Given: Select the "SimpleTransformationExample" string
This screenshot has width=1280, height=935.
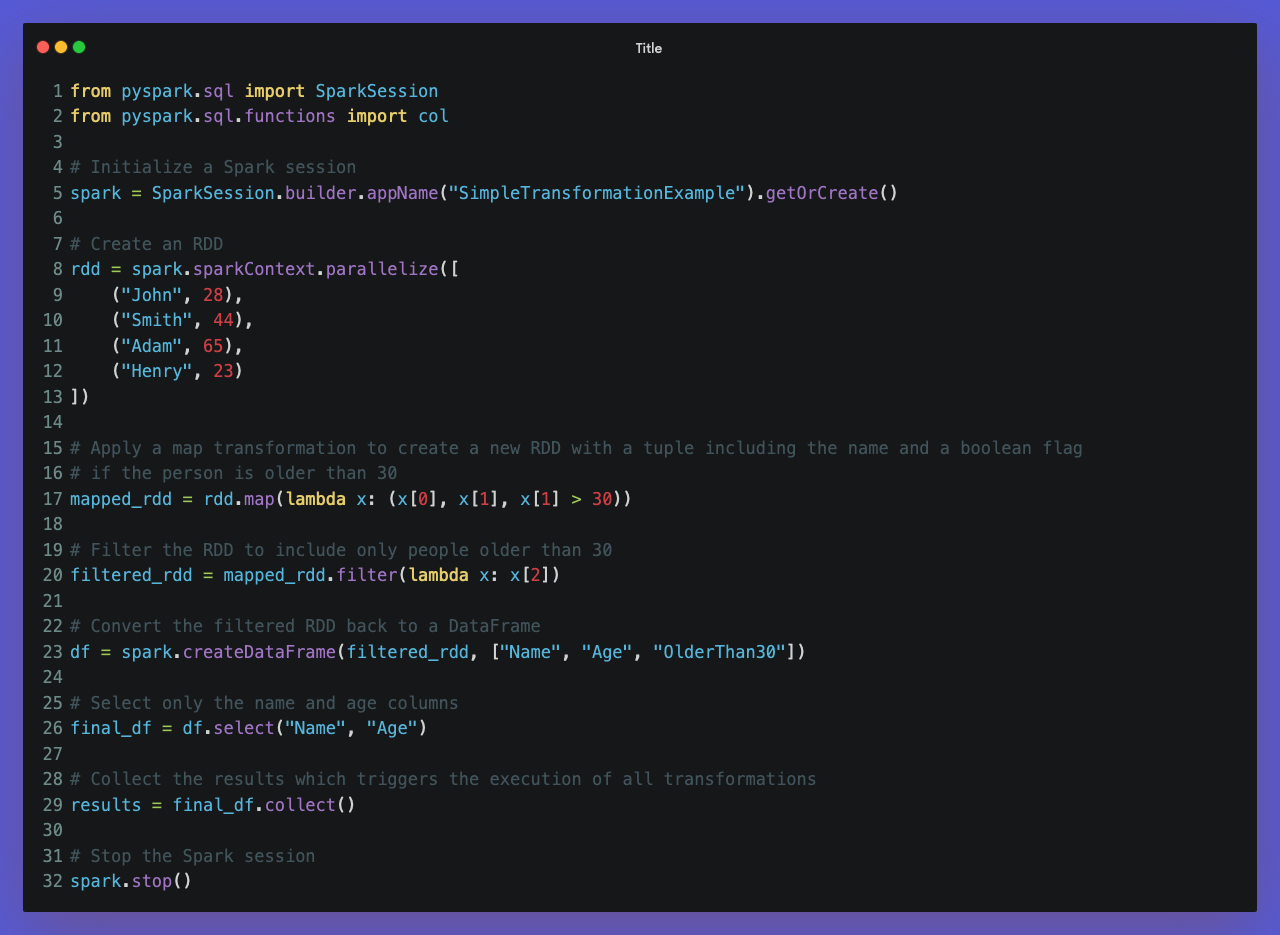Looking at the screenshot, I should pos(597,193).
